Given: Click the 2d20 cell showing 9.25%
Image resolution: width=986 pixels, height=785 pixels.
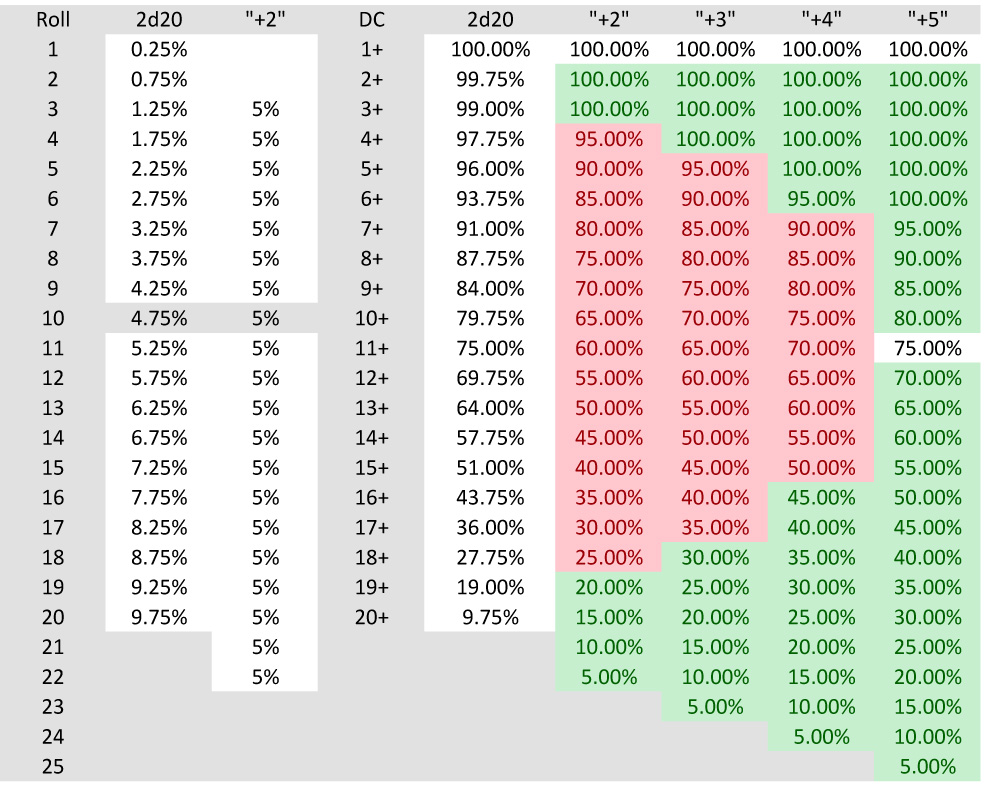Looking at the screenshot, I should click(x=158, y=587).
